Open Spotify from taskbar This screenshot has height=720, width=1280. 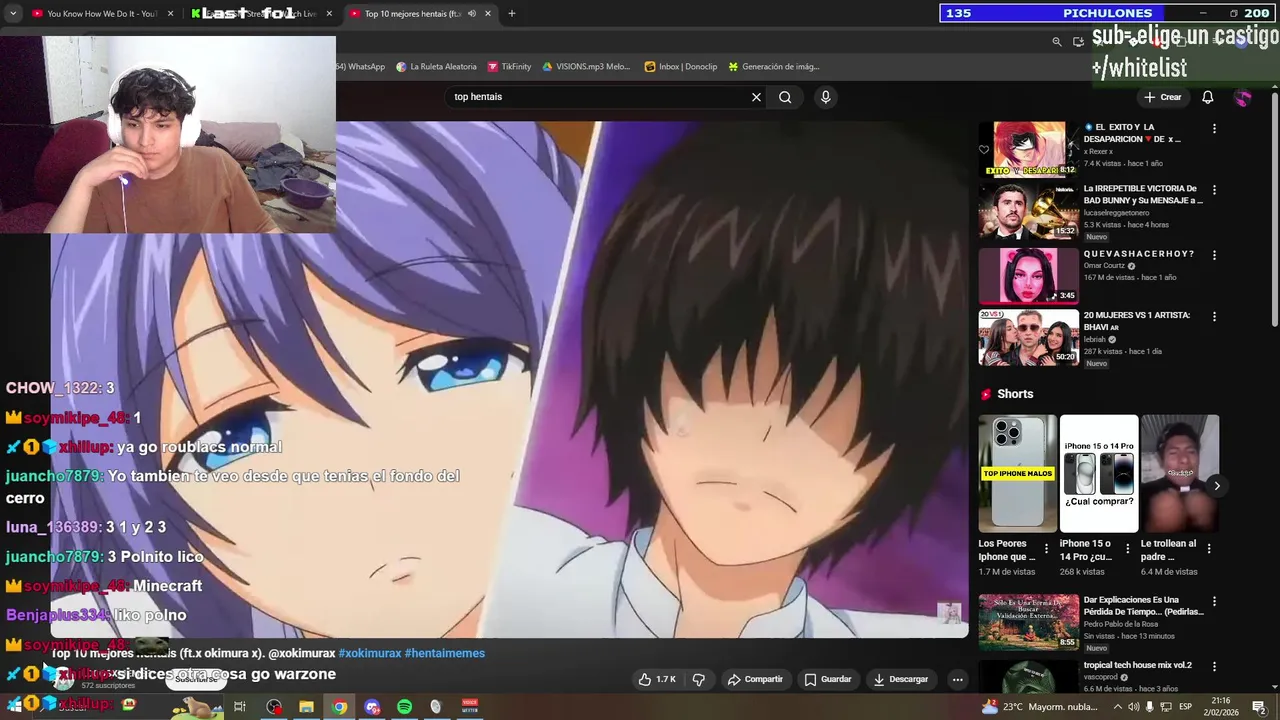click(404, 707)
